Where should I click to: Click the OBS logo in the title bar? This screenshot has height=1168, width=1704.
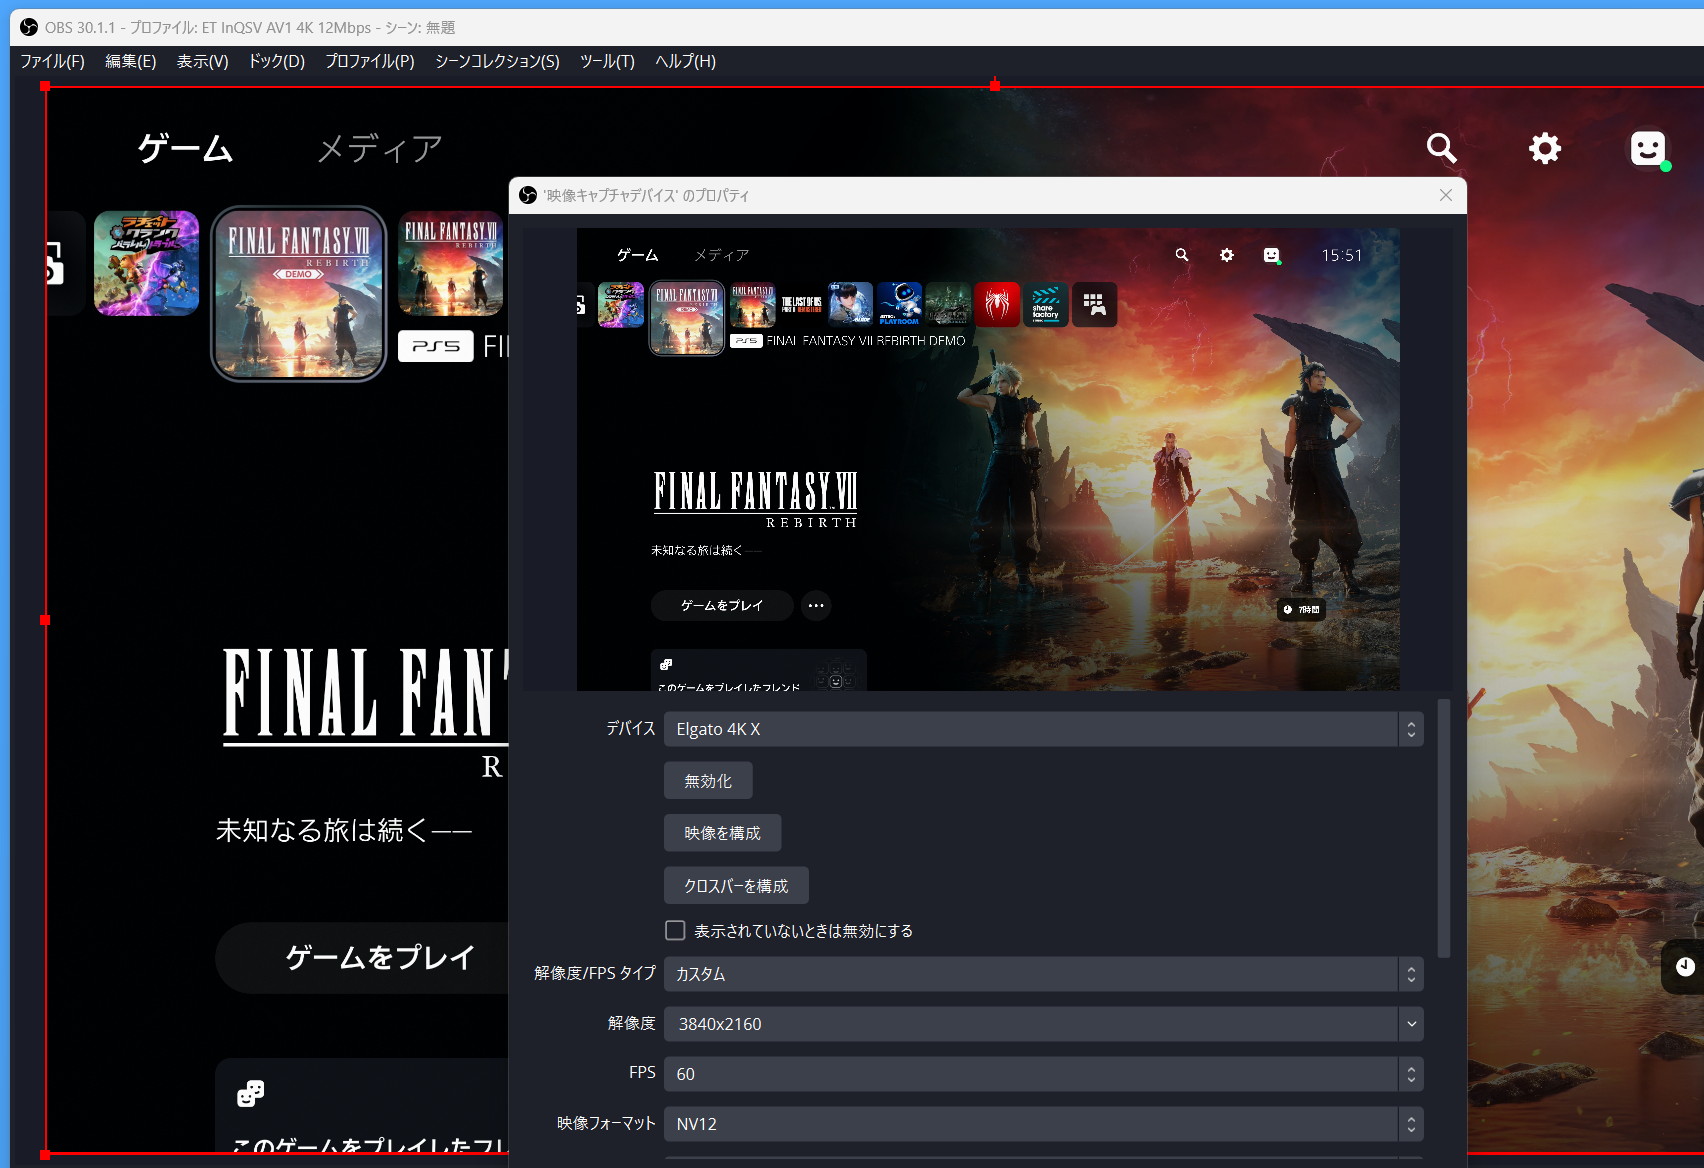click(x=29, y=27)
